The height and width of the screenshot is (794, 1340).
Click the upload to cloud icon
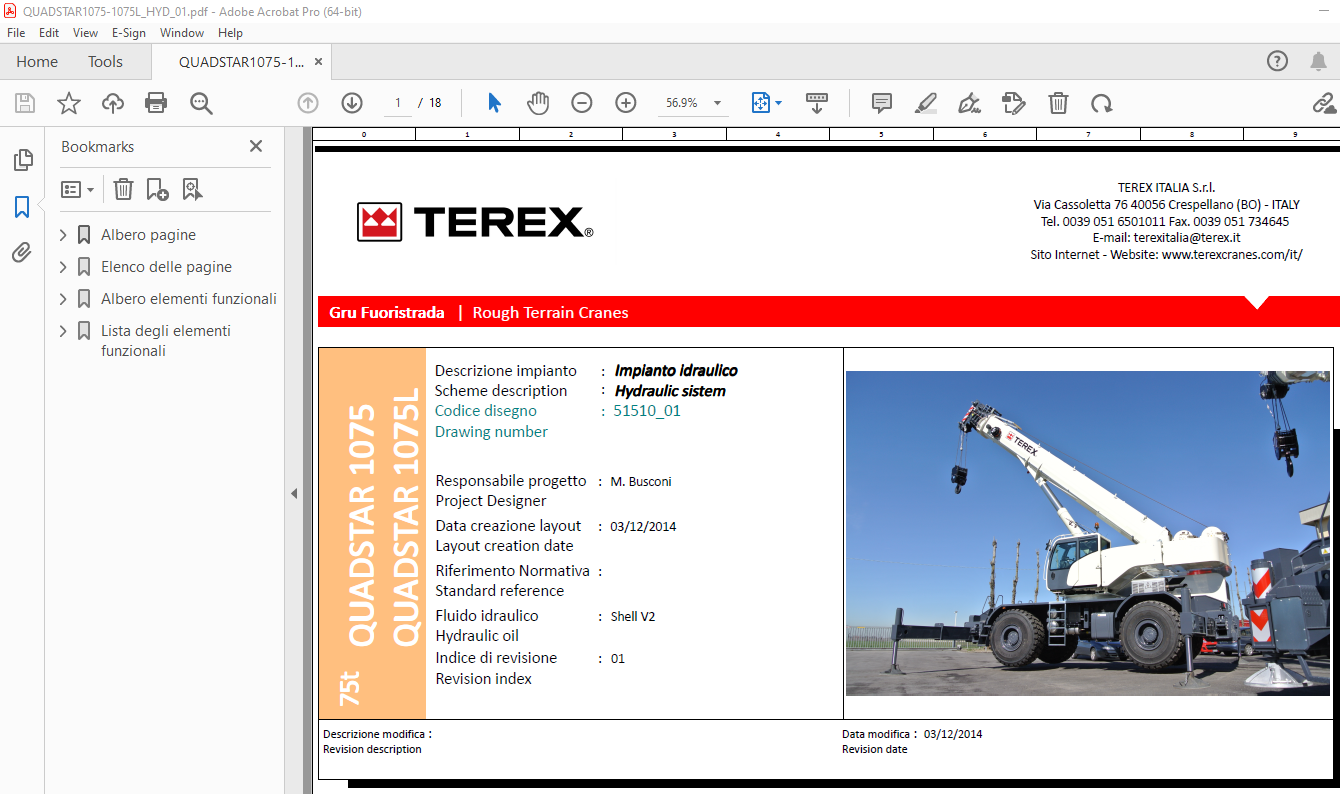pos(112,103)
